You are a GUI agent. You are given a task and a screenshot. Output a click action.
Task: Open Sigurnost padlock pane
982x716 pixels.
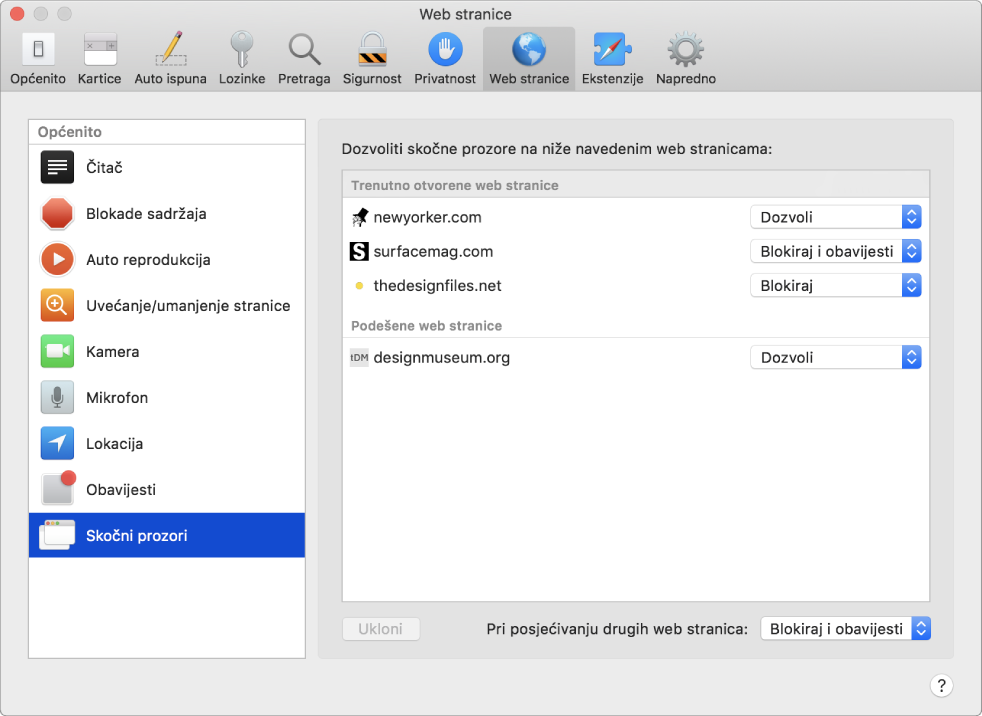pos(372,60)
